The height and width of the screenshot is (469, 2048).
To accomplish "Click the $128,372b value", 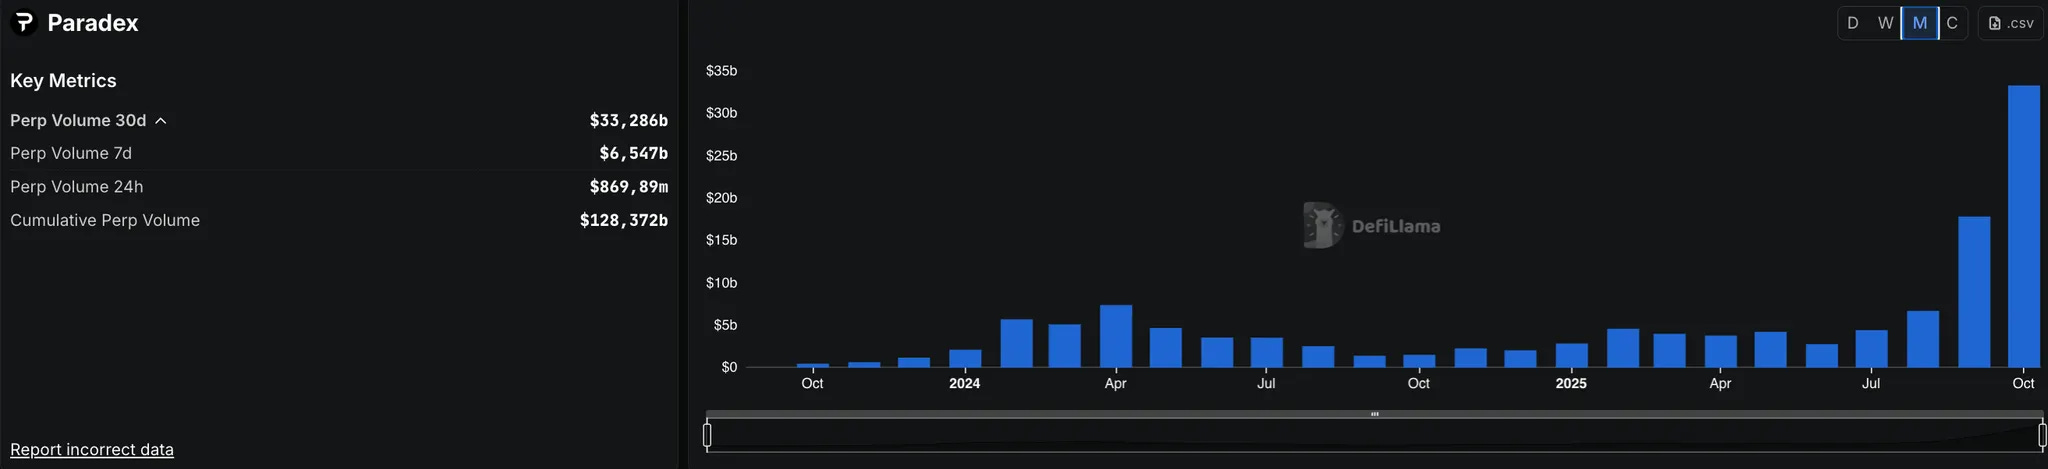I will click(623, 221).
